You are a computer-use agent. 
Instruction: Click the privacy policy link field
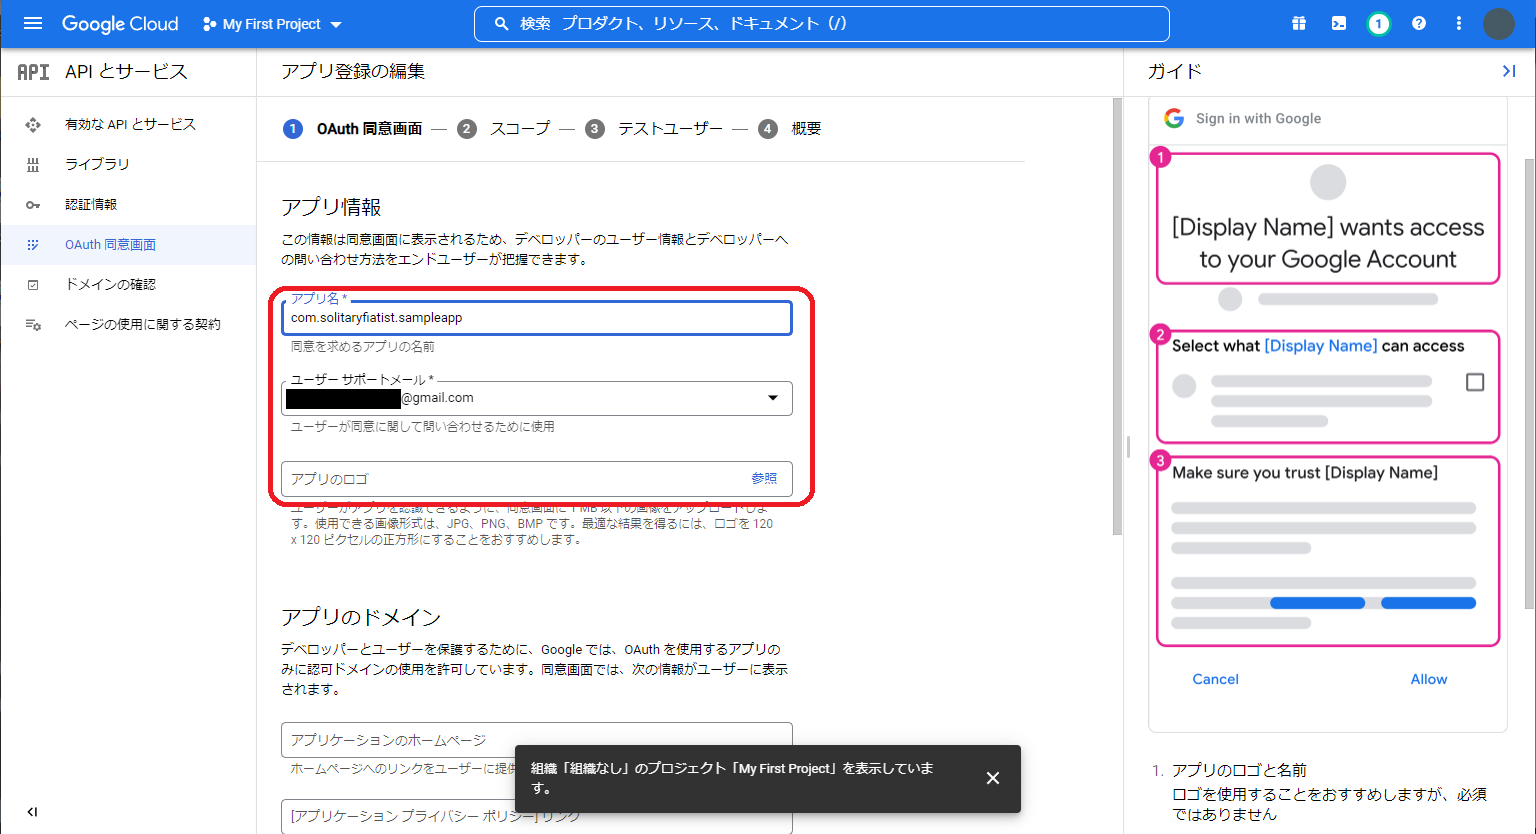click(x=537, y=816)
